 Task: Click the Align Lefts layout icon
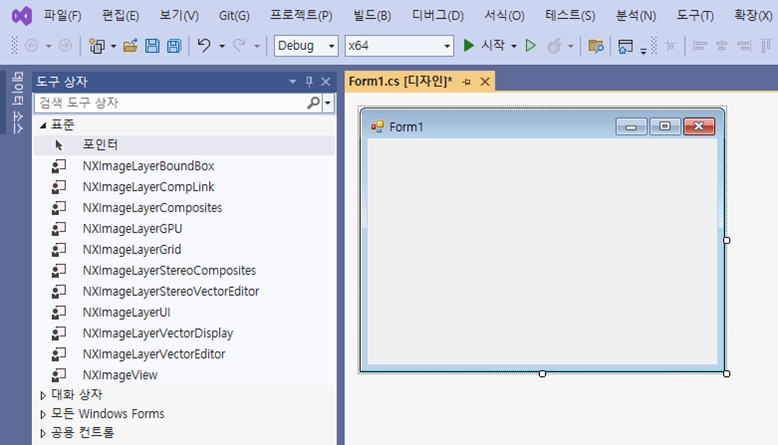(x=700, y=46)
